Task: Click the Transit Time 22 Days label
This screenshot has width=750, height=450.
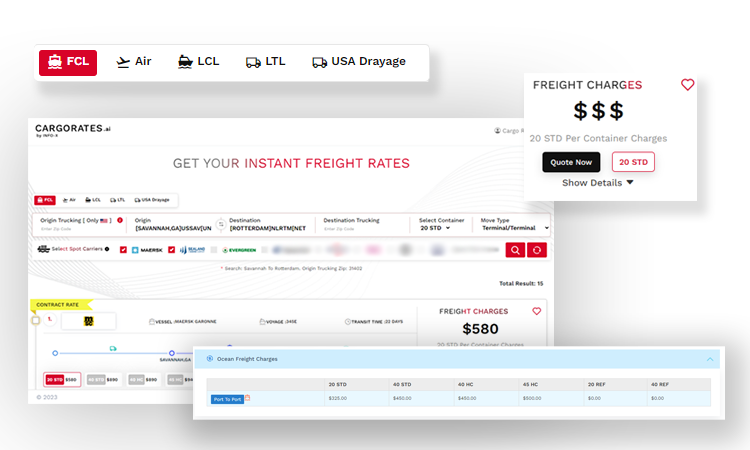Action: click(374, 322)
